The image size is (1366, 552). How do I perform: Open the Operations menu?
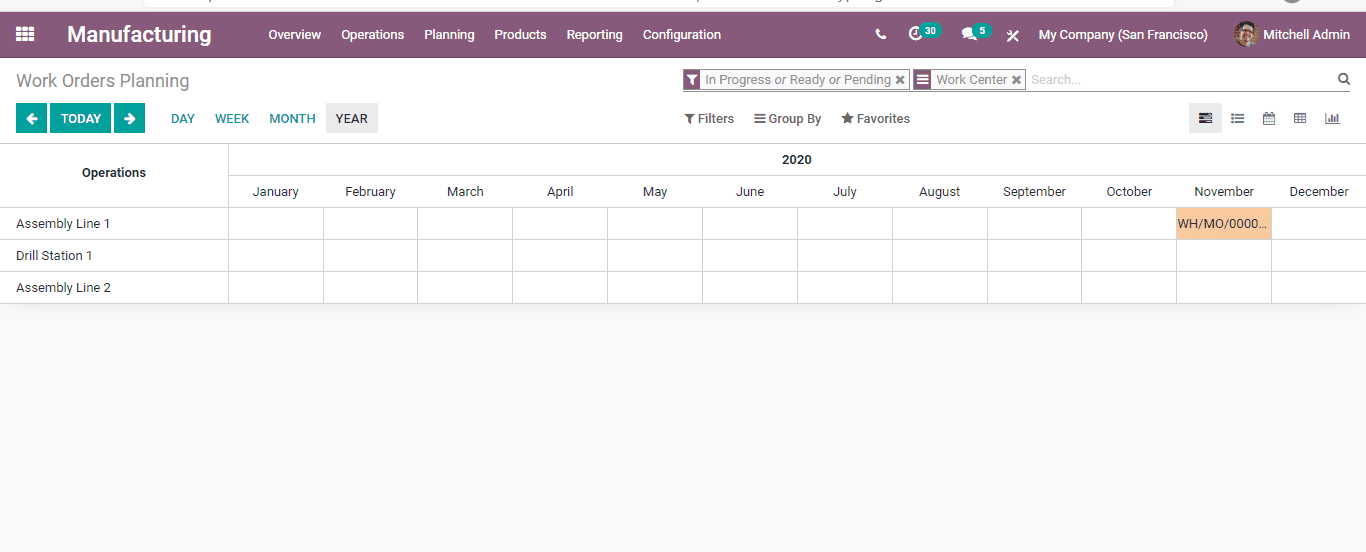point(372,34)
